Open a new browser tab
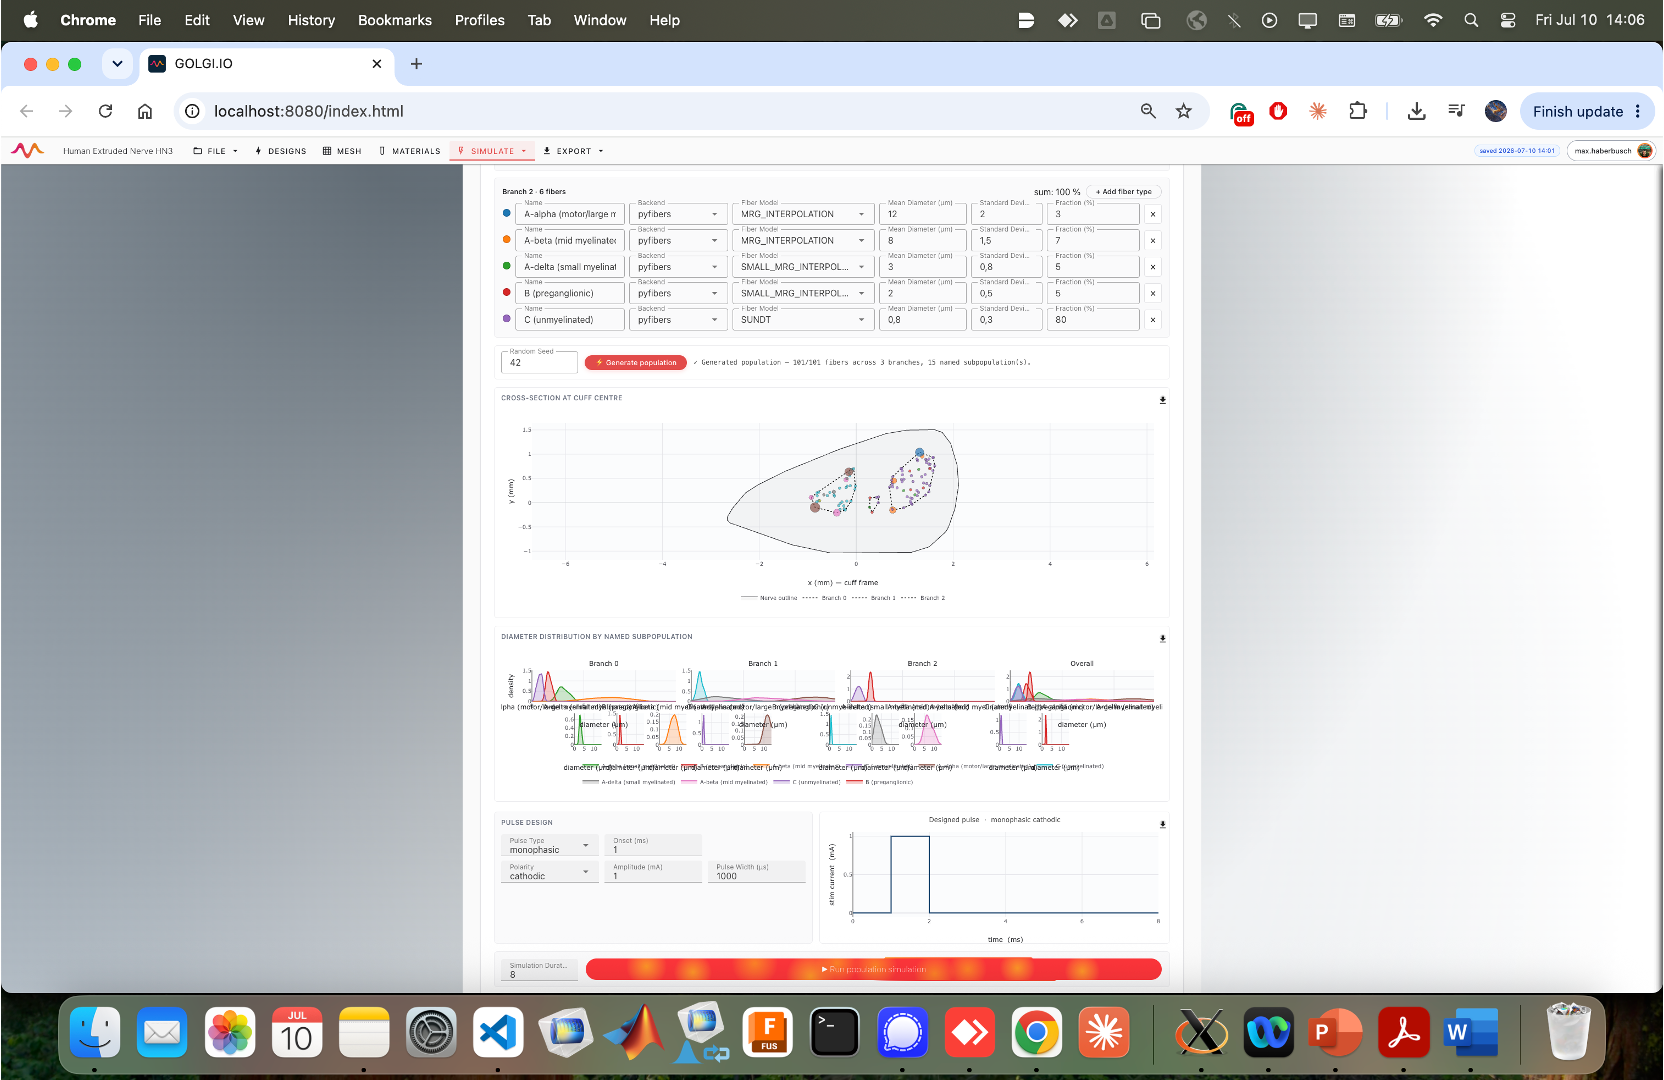This screenshot has width=1664, height=1080. tap(416, 64)
